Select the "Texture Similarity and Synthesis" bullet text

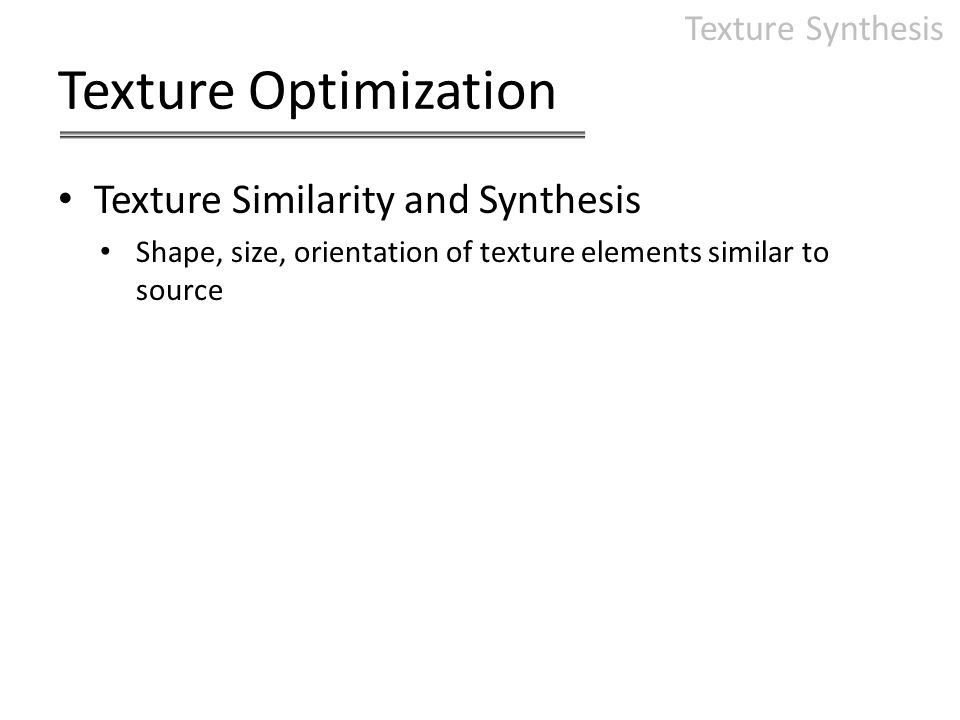coord(367,201)
